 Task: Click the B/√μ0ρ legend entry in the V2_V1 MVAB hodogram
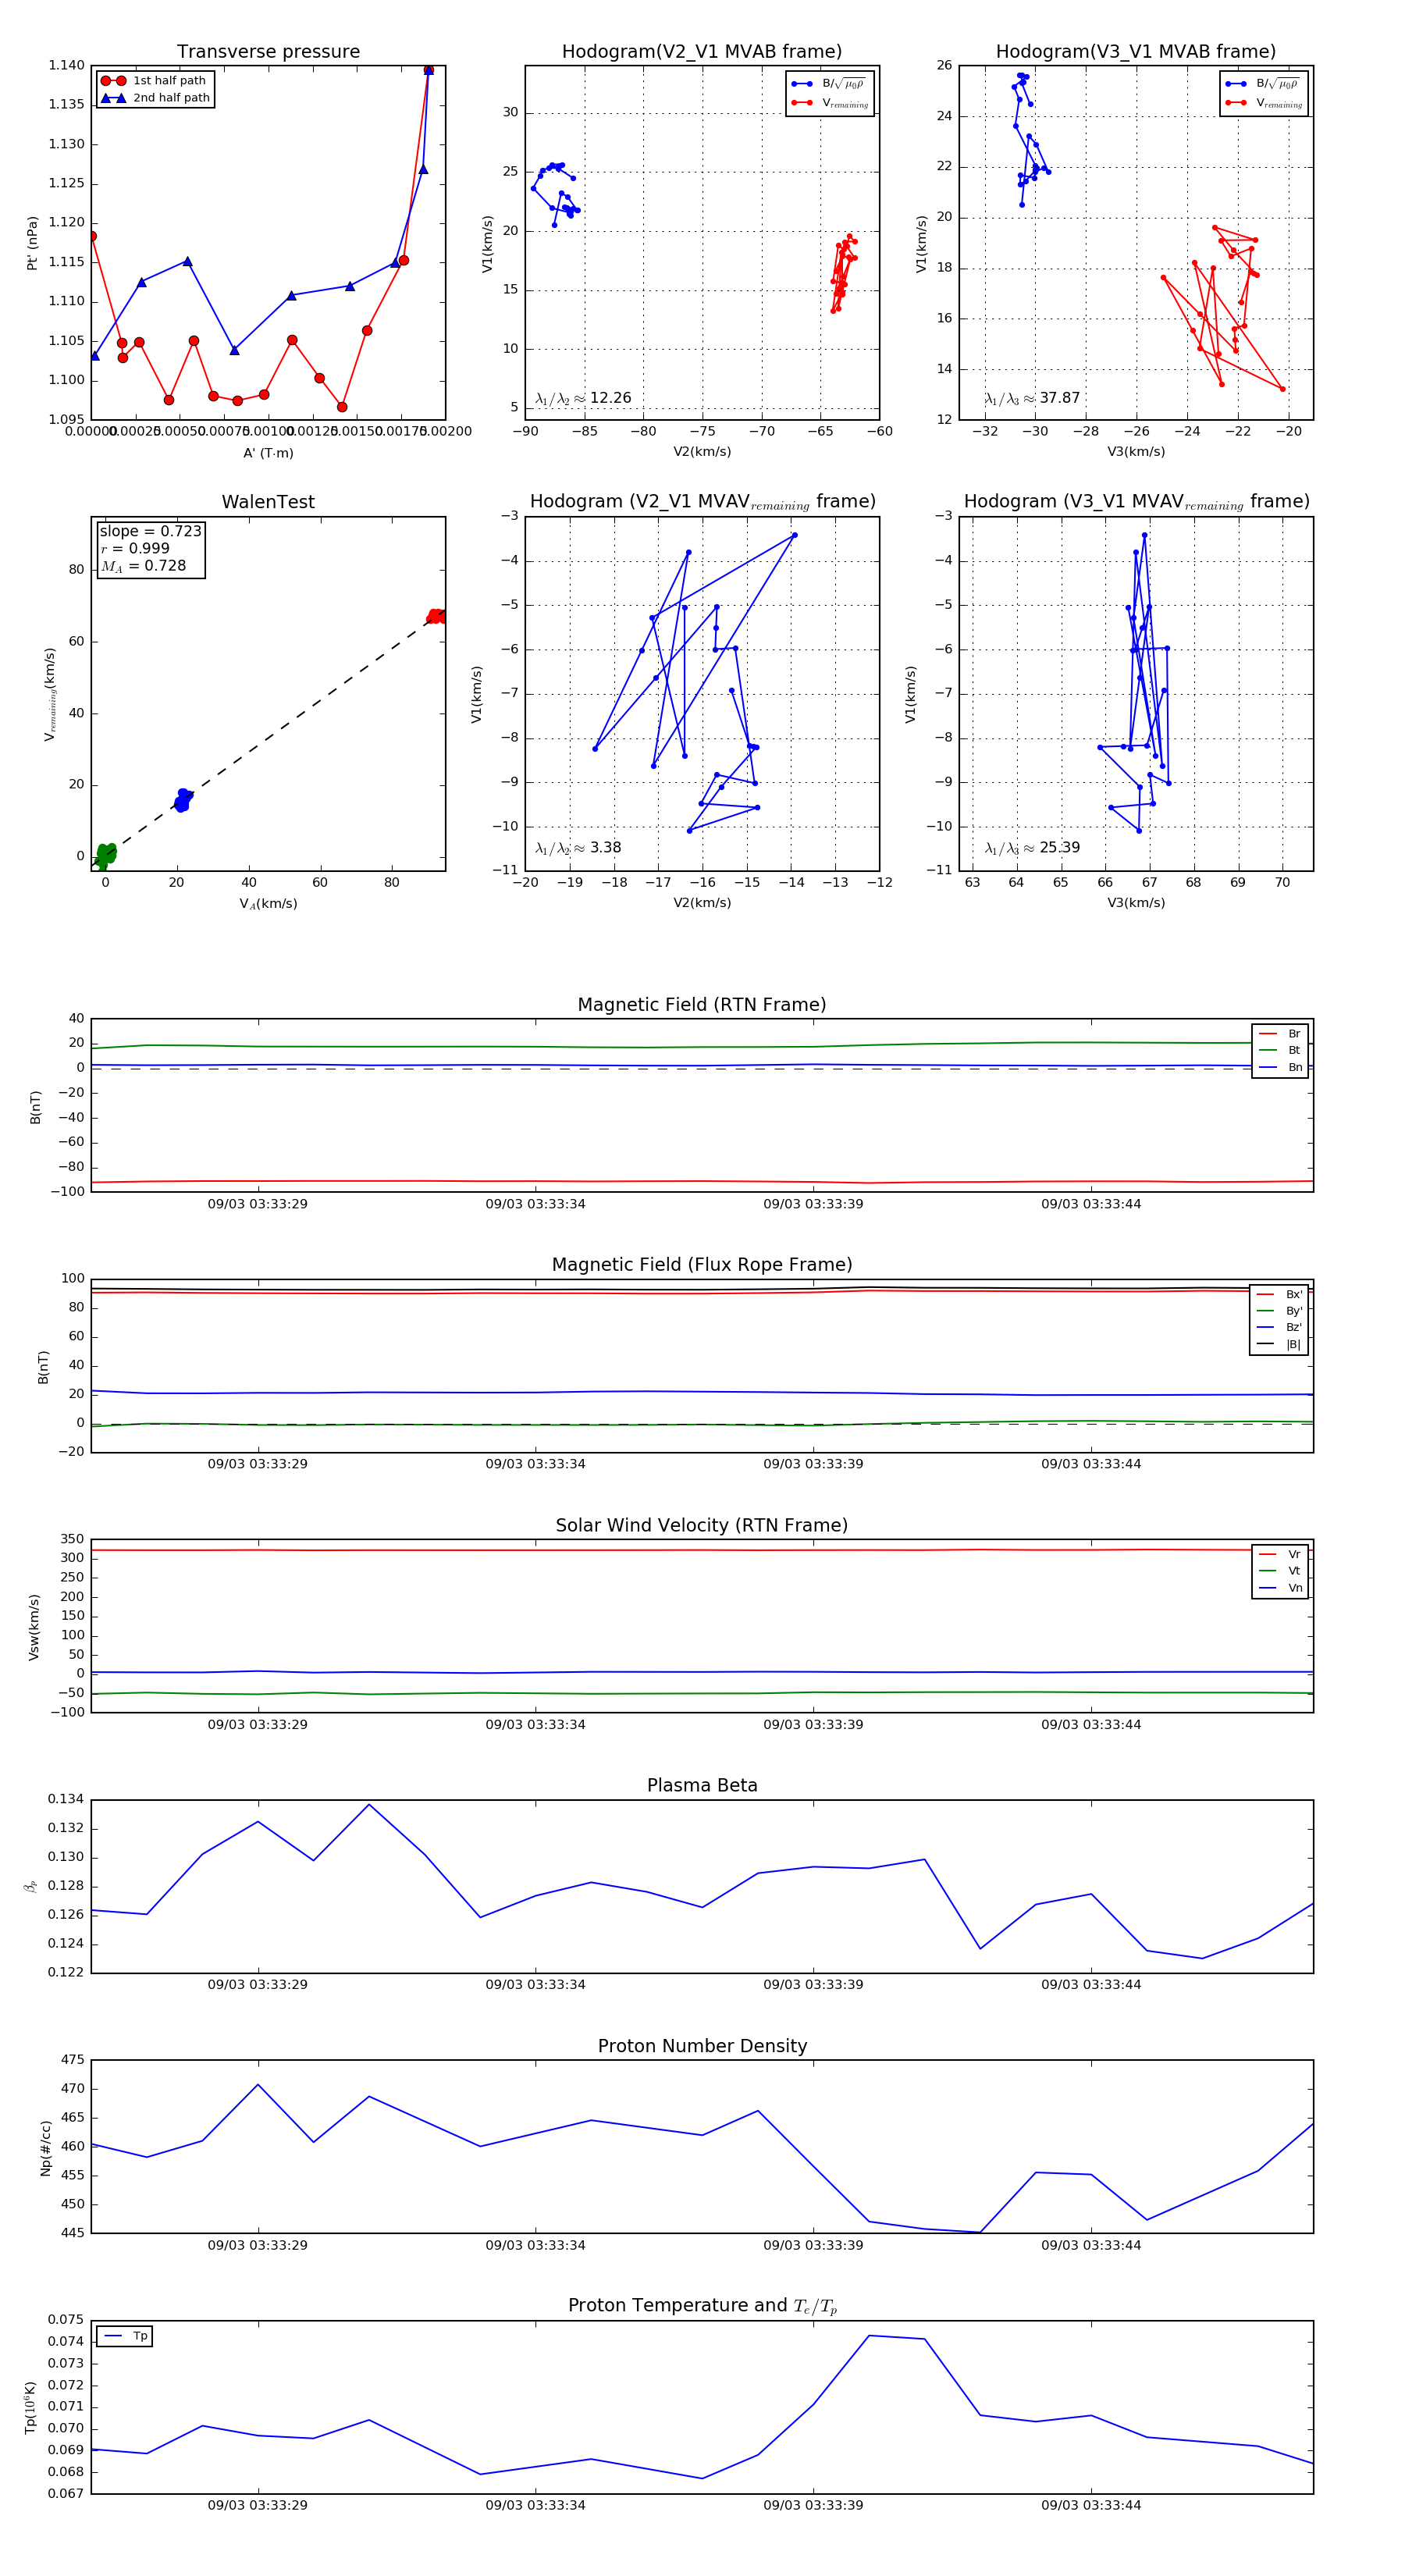[828, 84]
